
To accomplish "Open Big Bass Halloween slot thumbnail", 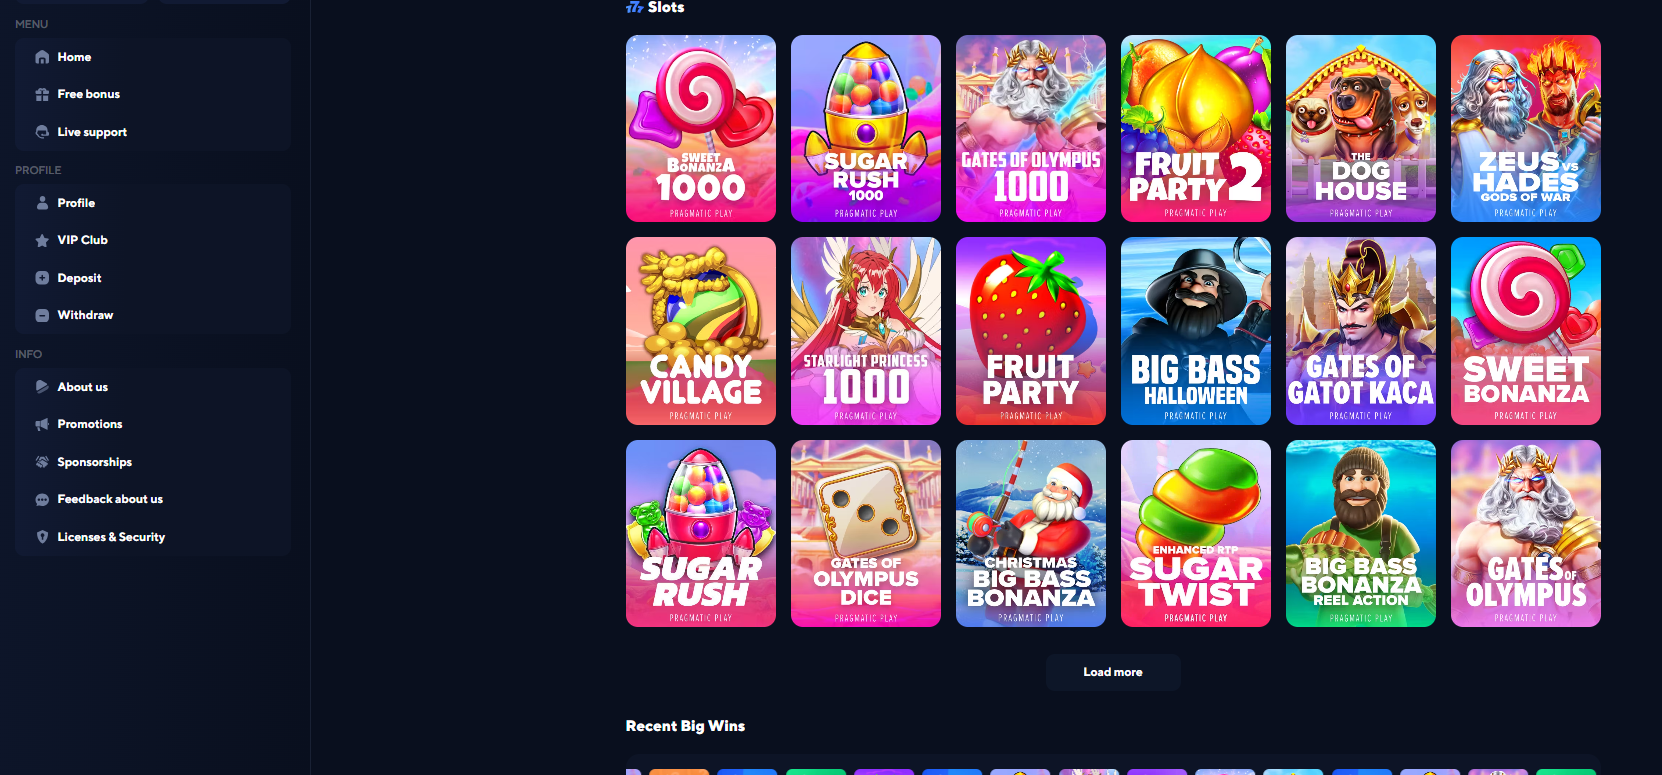I will coord(1196,331).
